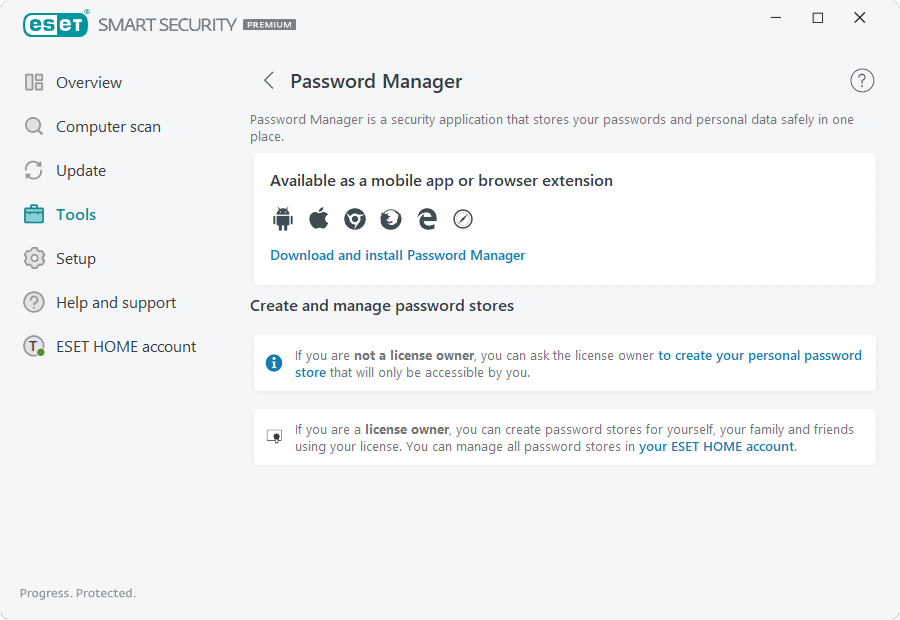Click the Chrome browser icon
This screenshot has width=900, height=620.
click(355, 219)
